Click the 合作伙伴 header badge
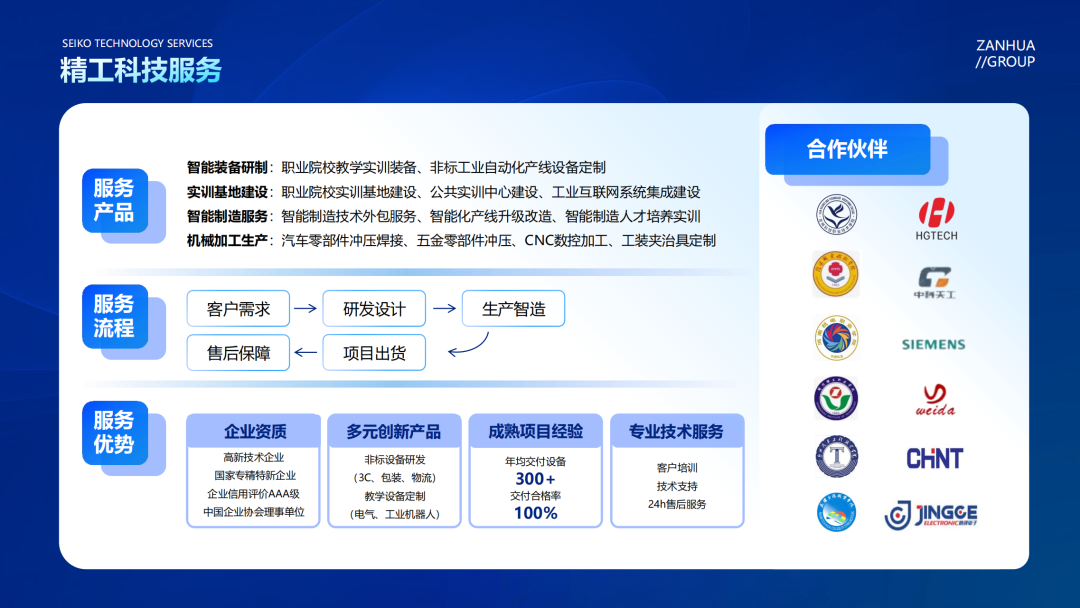 847,149
